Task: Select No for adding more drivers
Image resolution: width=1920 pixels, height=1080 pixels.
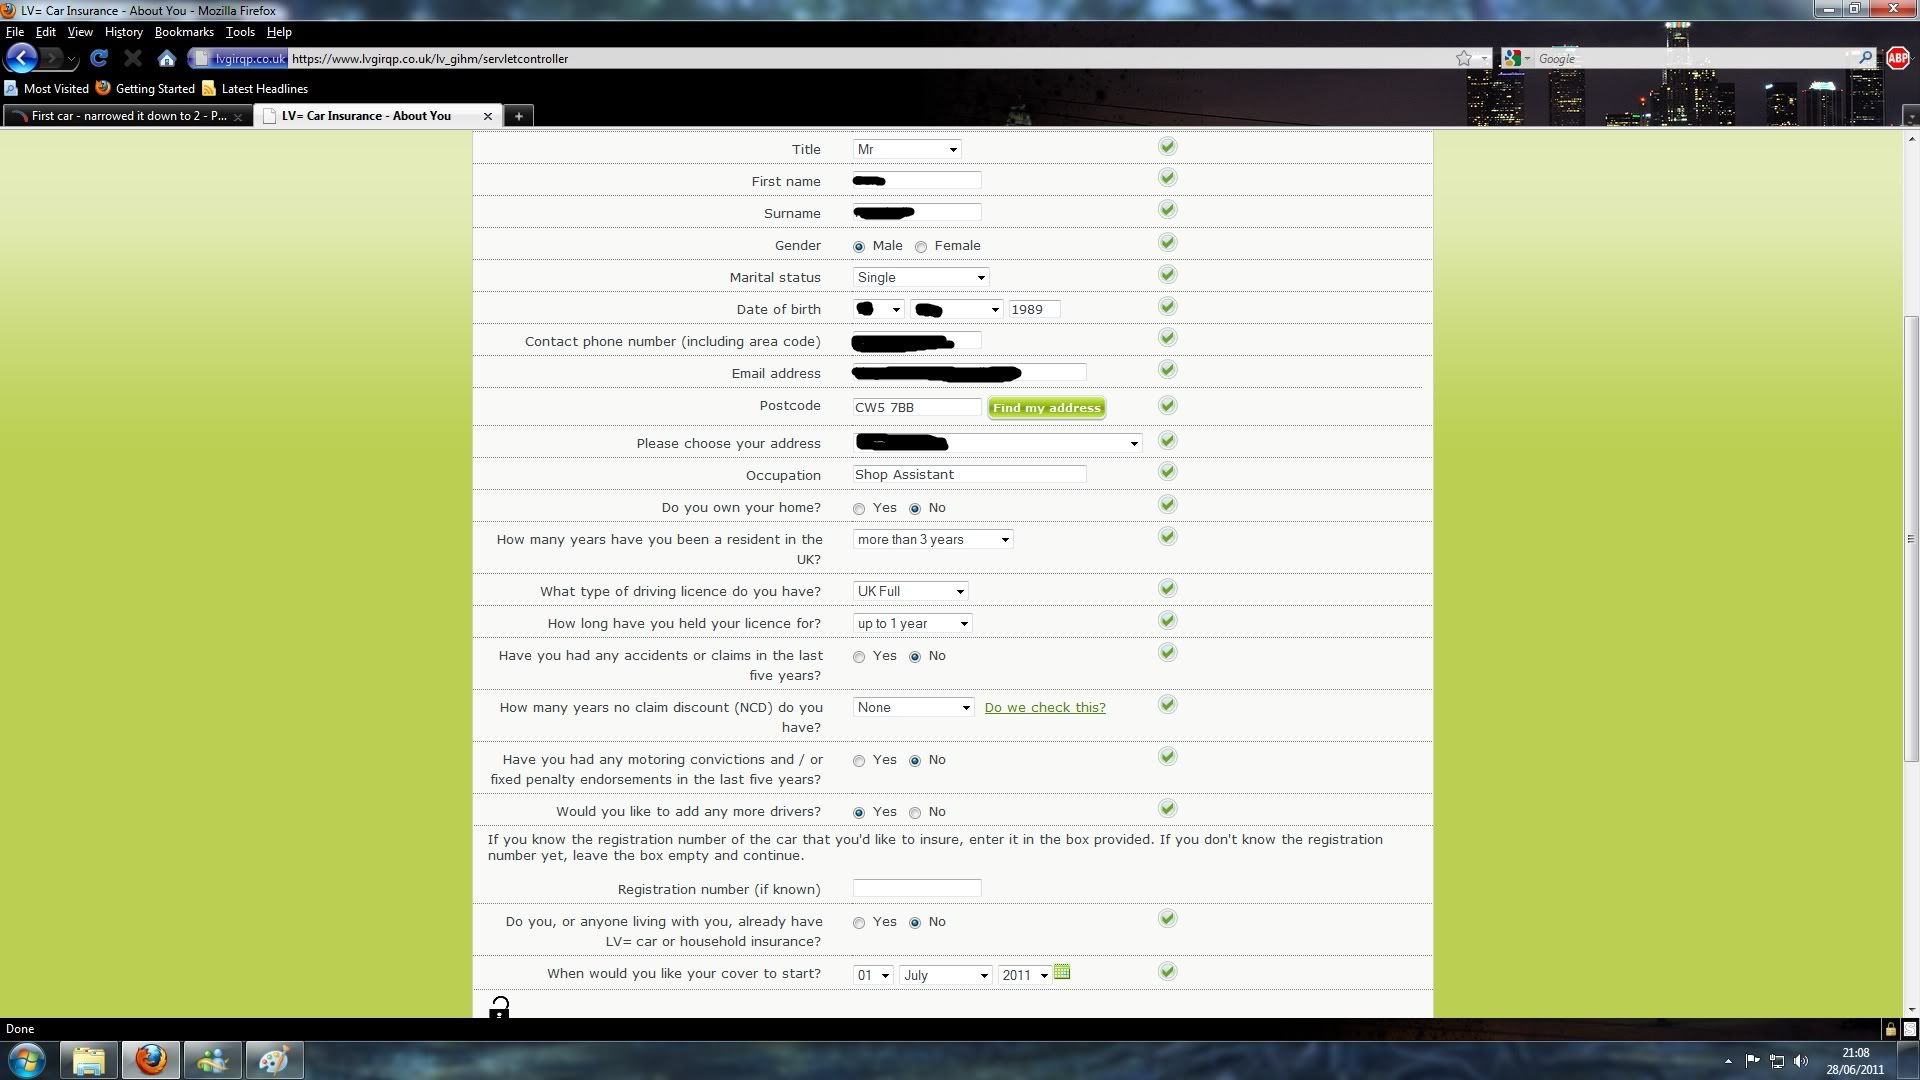Action: (x=915, y=813)
